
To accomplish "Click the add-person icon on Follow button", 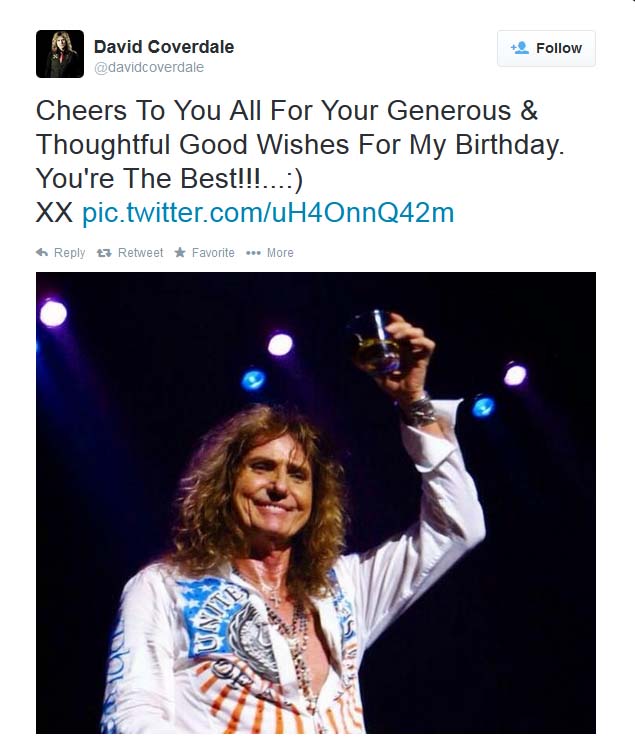I will [519, 48].
